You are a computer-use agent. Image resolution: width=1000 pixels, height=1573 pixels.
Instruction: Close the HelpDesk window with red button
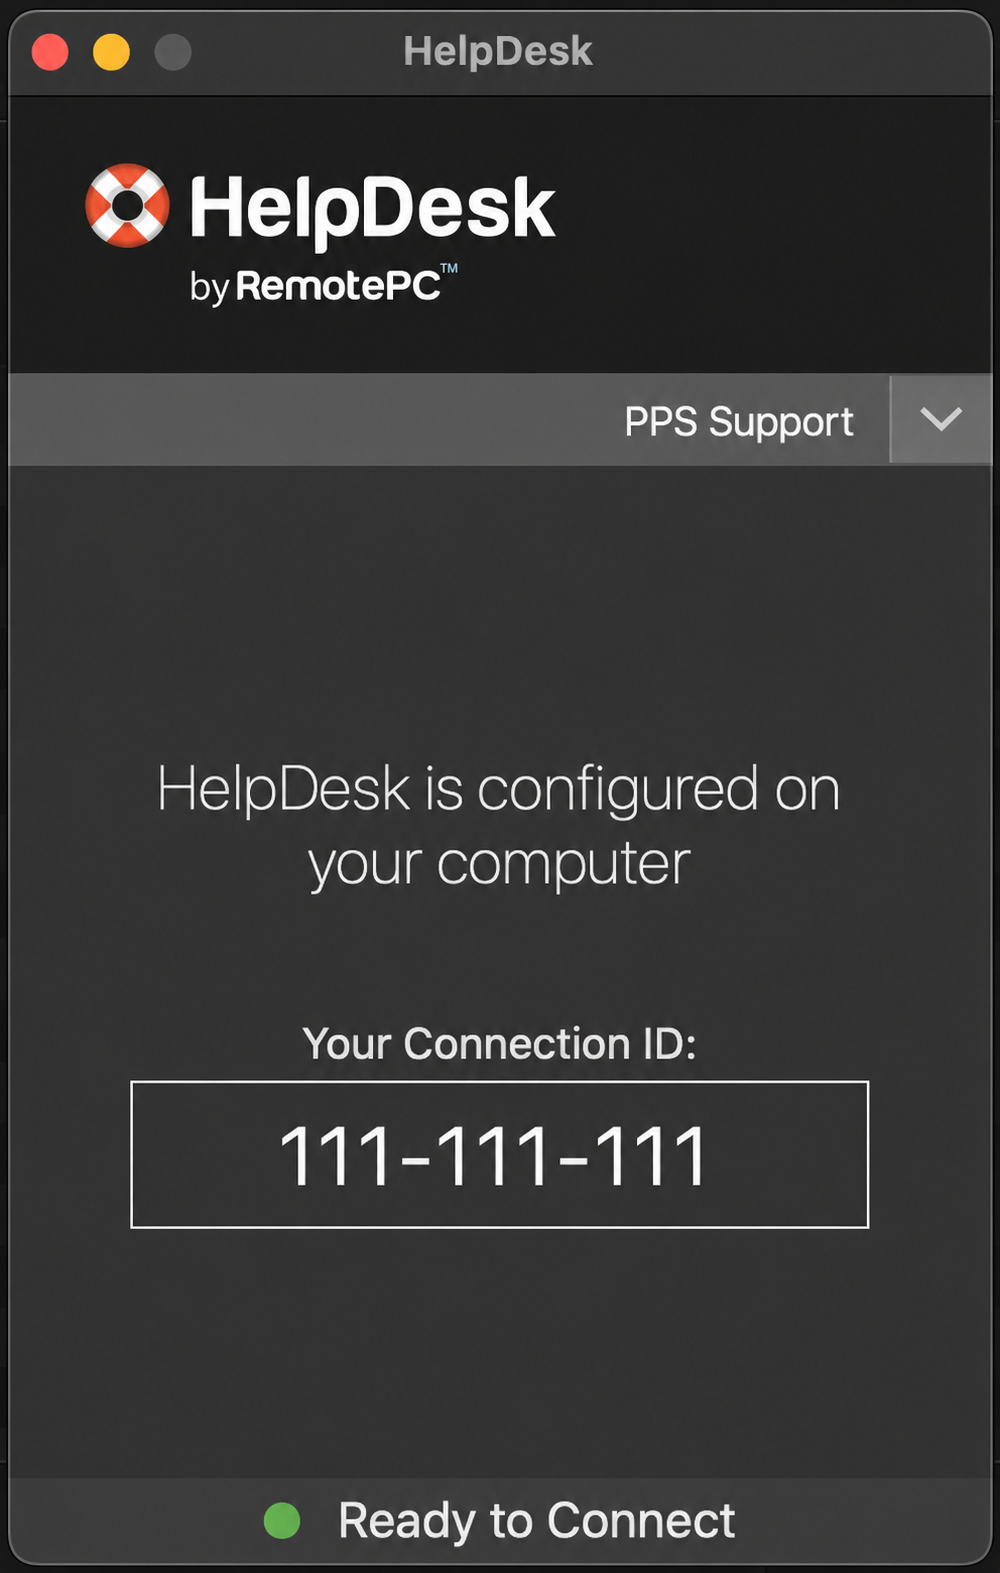(50, 52)
